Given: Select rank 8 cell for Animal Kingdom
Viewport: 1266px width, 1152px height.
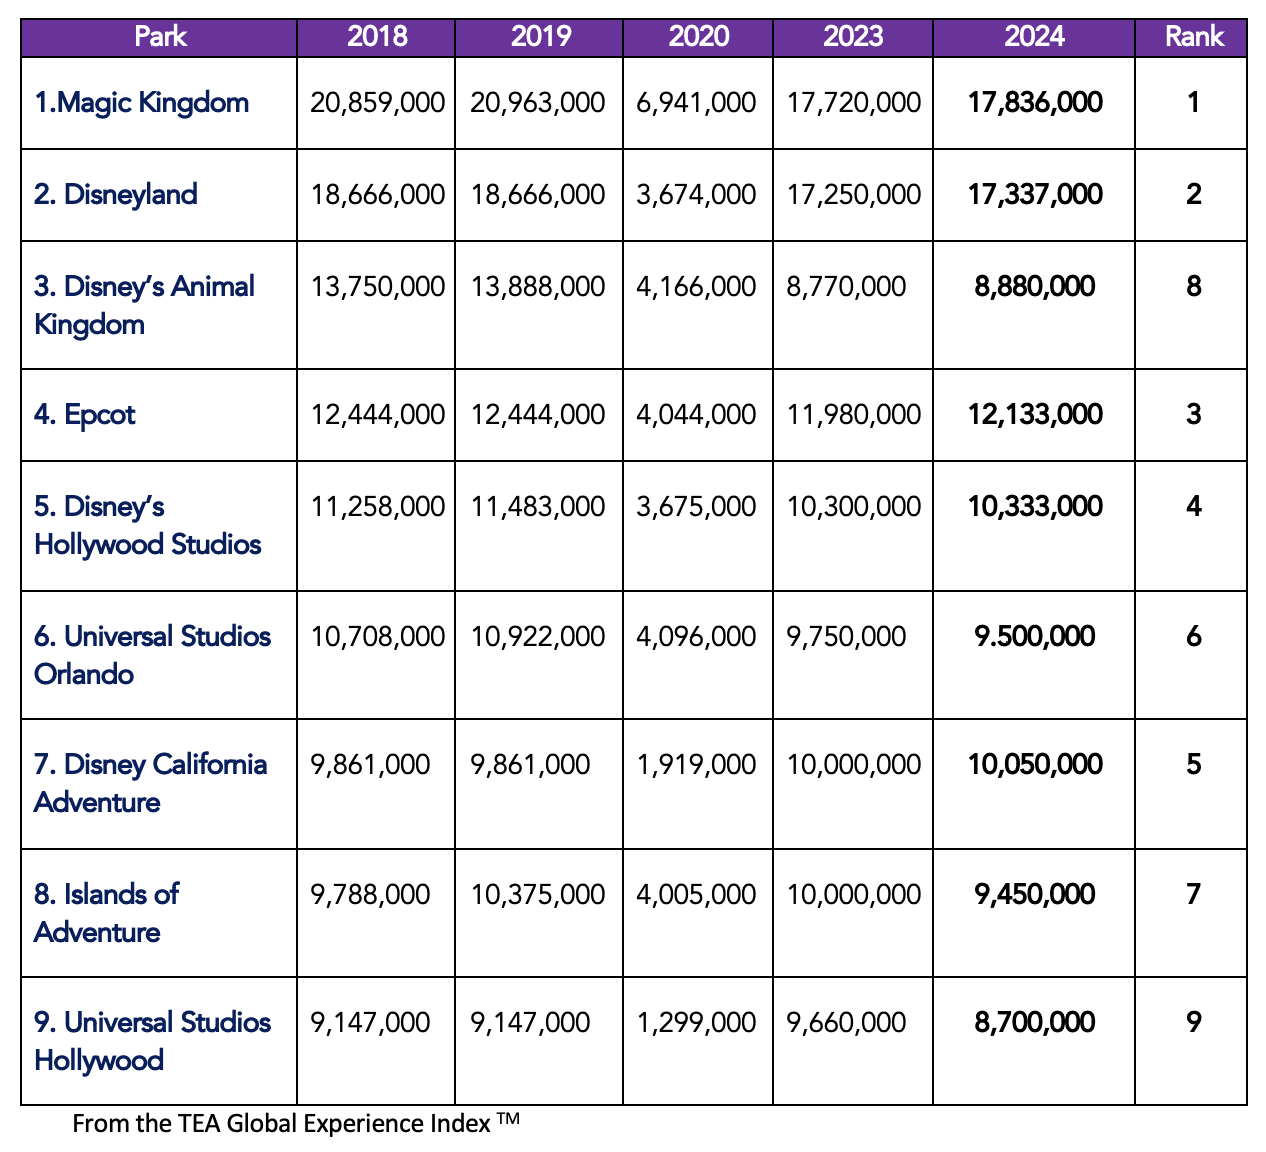Looking at the screenshot, I should (1193, 287).
